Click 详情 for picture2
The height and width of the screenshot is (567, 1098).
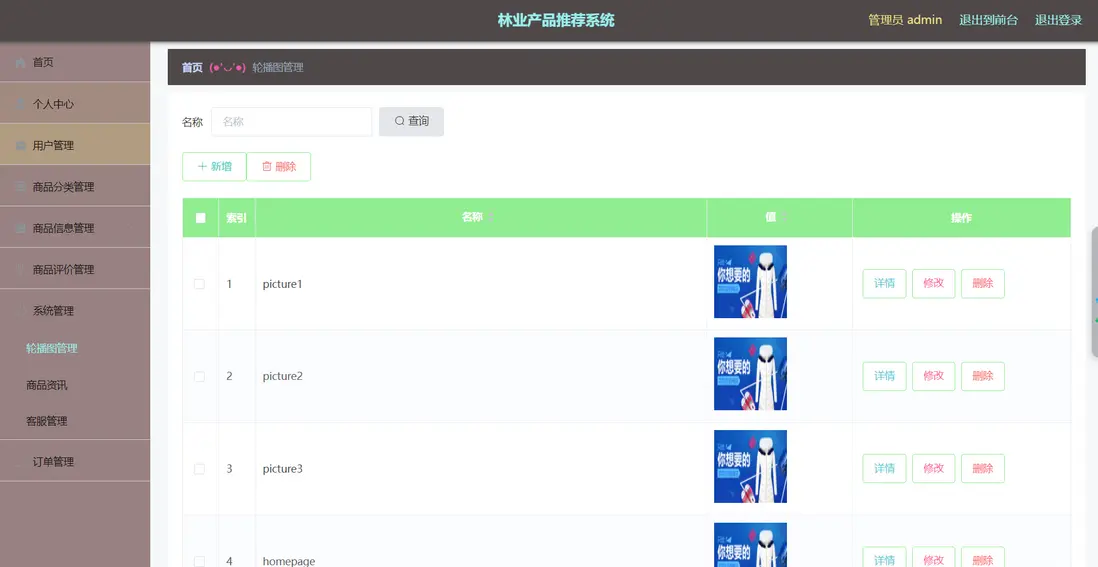tap(884, 376)
